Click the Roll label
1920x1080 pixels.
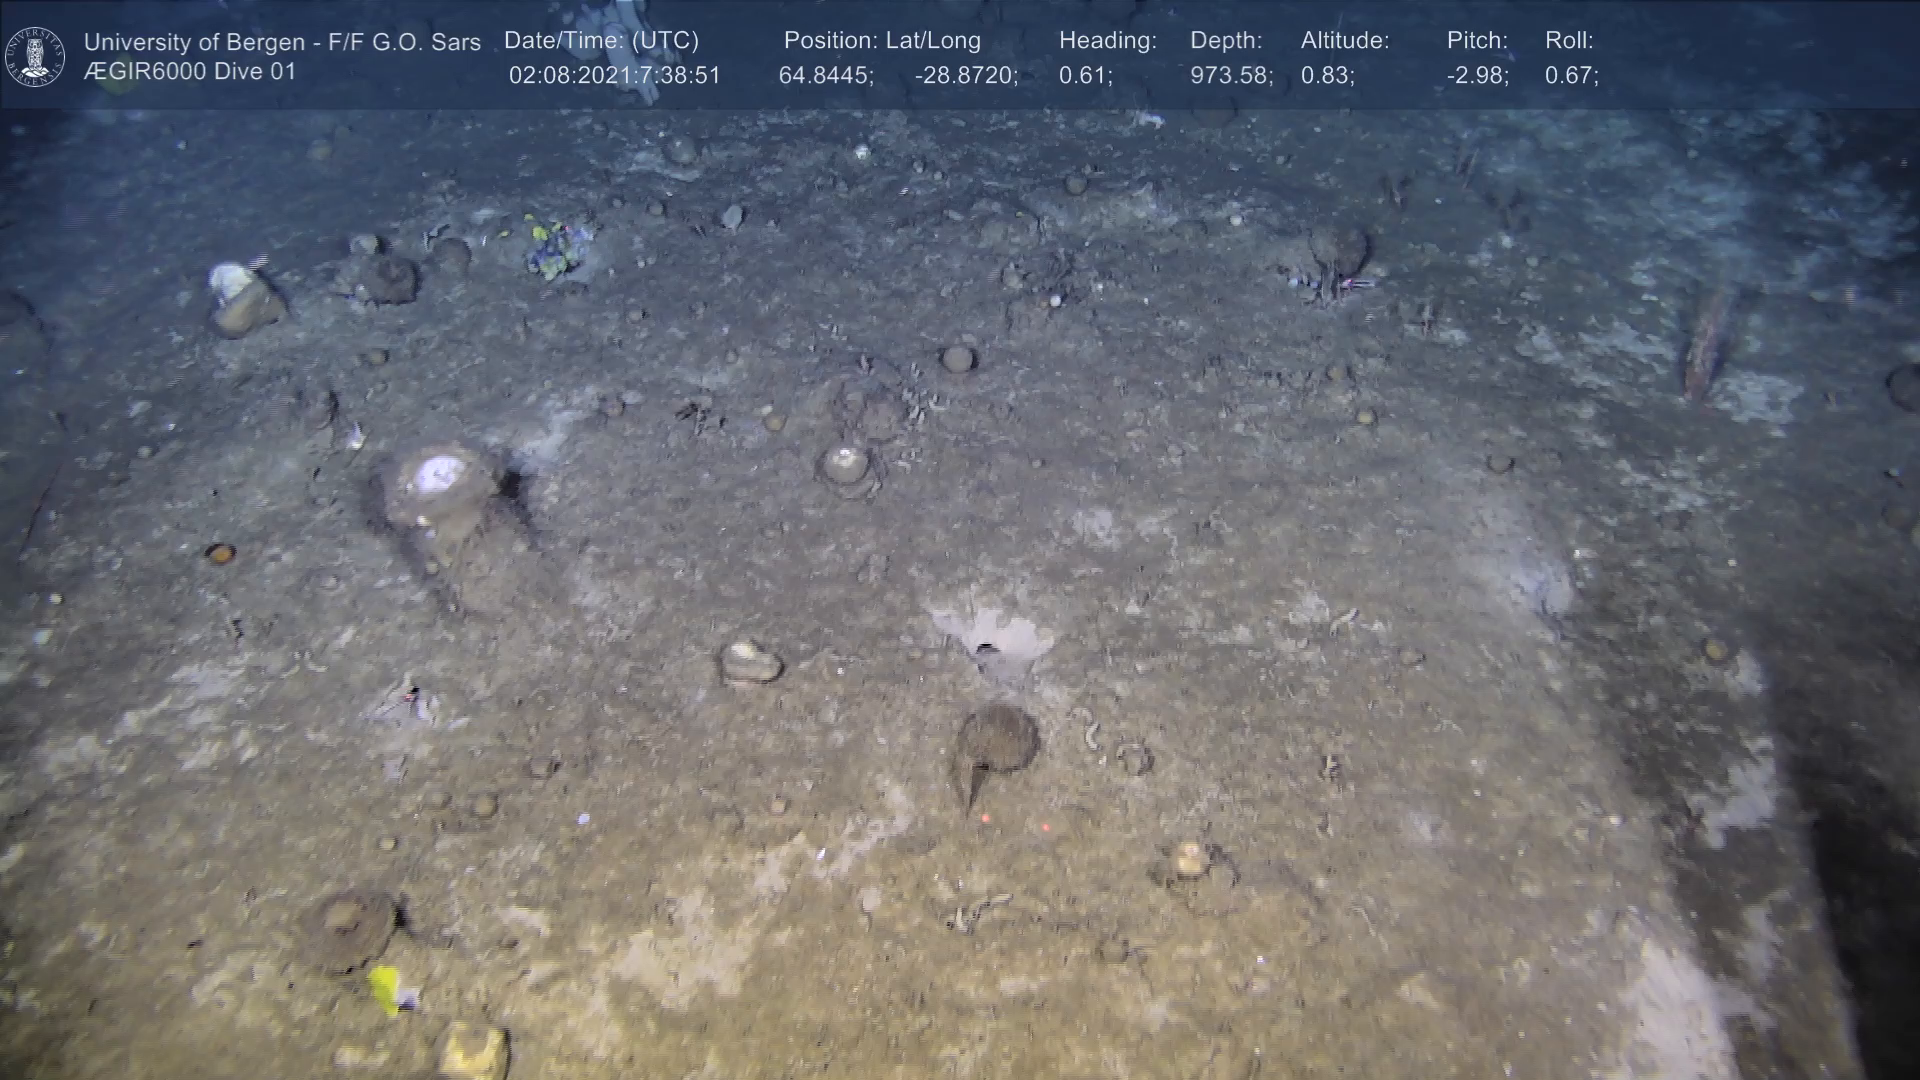point(1569,41)
